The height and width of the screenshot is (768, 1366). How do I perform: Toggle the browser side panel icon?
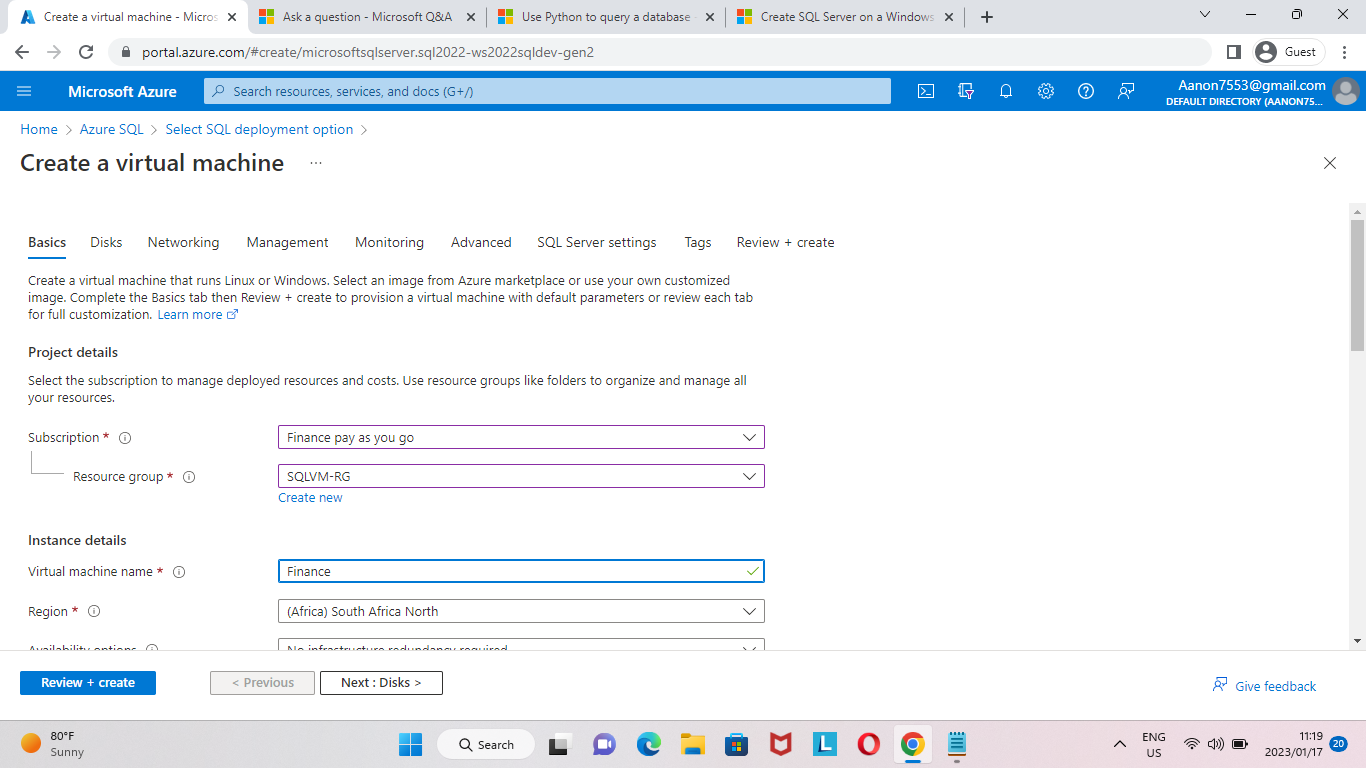coord(1233,52)
